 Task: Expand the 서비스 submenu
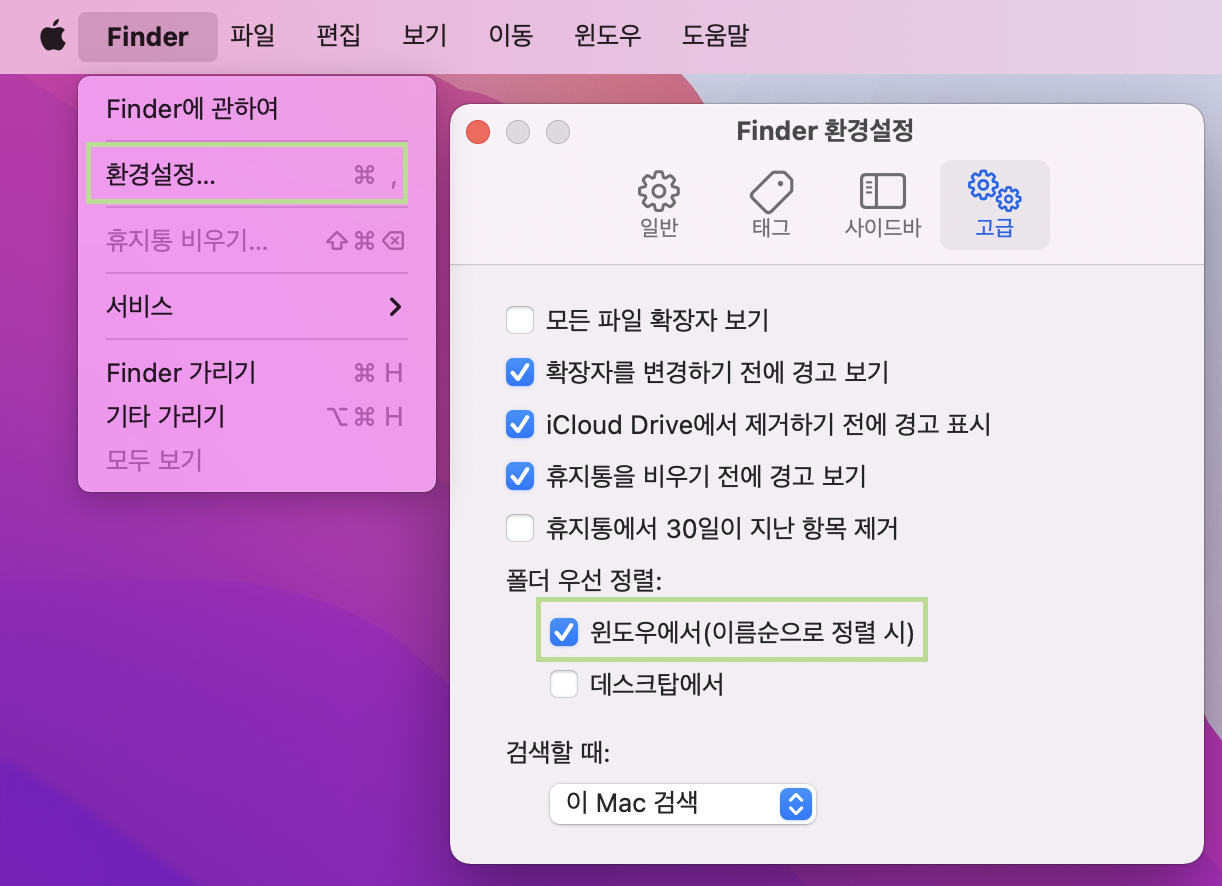[x=257, y=306]
